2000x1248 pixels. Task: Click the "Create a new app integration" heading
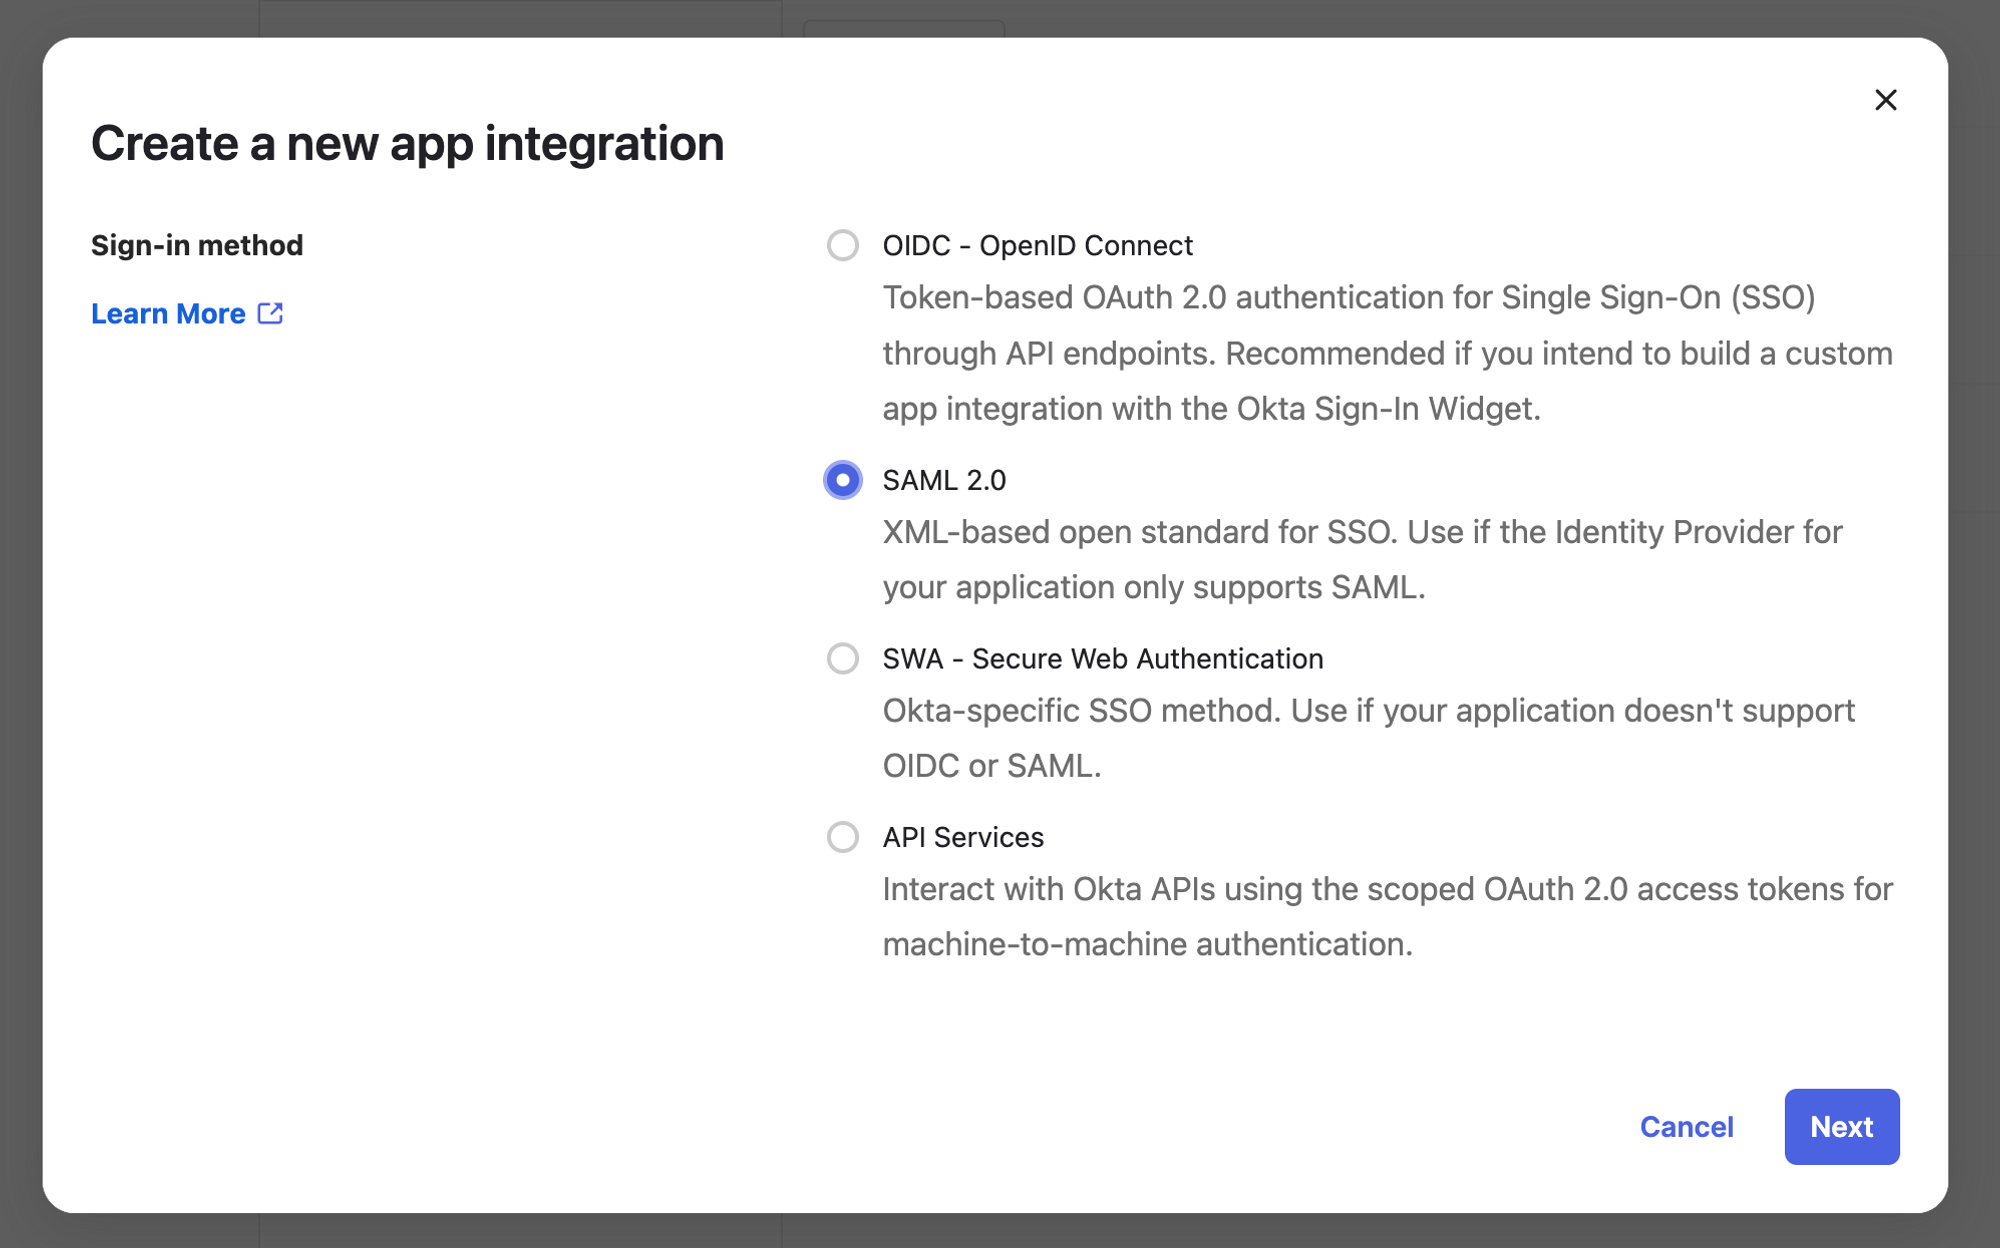click(x=407, y=143)
